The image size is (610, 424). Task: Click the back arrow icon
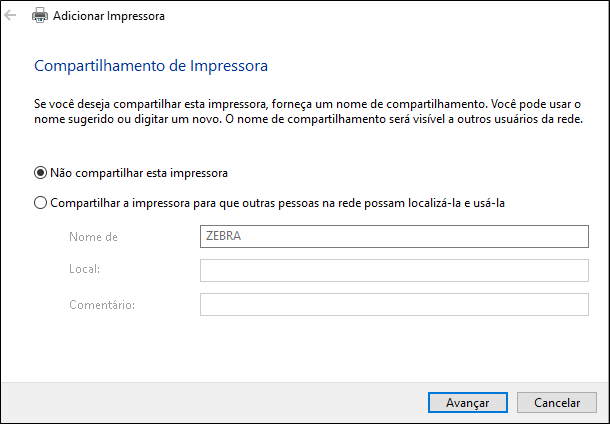pos(11,16)
